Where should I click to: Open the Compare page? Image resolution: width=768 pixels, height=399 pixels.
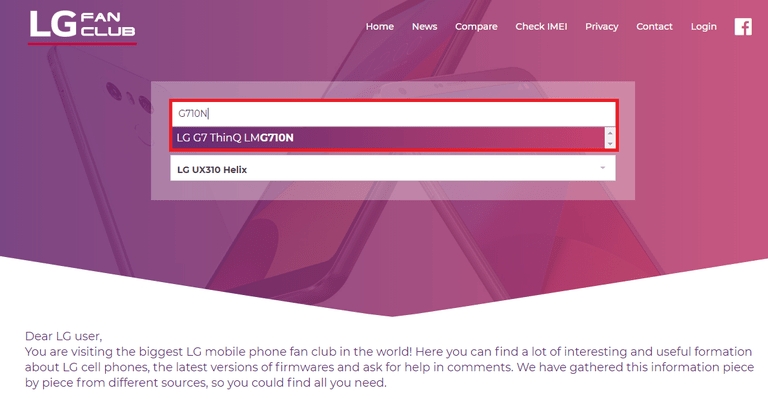pyautogui.click(x=476, y=26)
